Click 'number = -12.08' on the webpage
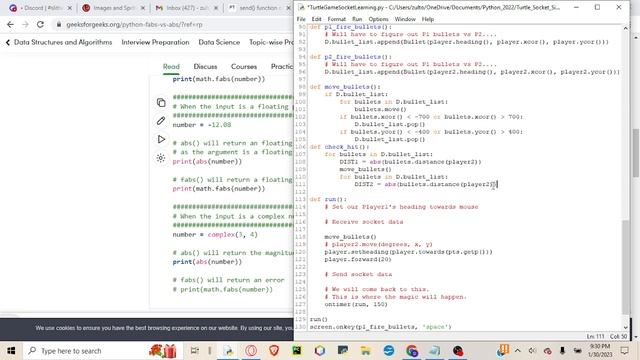The height and width of the screenshot is (360, 640). click(202, 125)
